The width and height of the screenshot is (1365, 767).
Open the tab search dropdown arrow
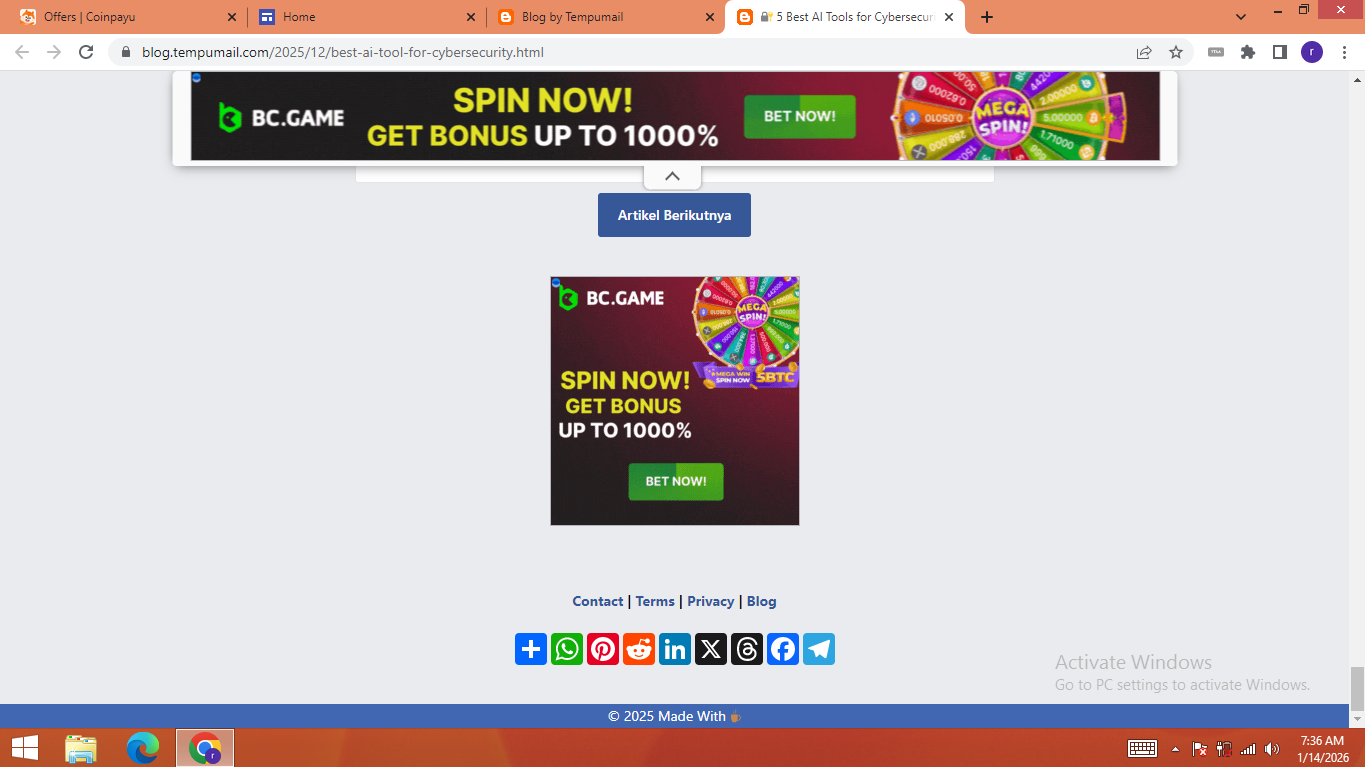coord(1241,17)
